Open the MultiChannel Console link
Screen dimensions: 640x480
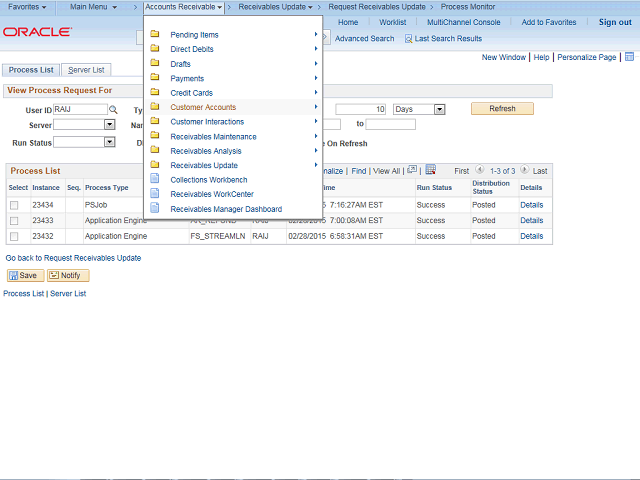463,22
